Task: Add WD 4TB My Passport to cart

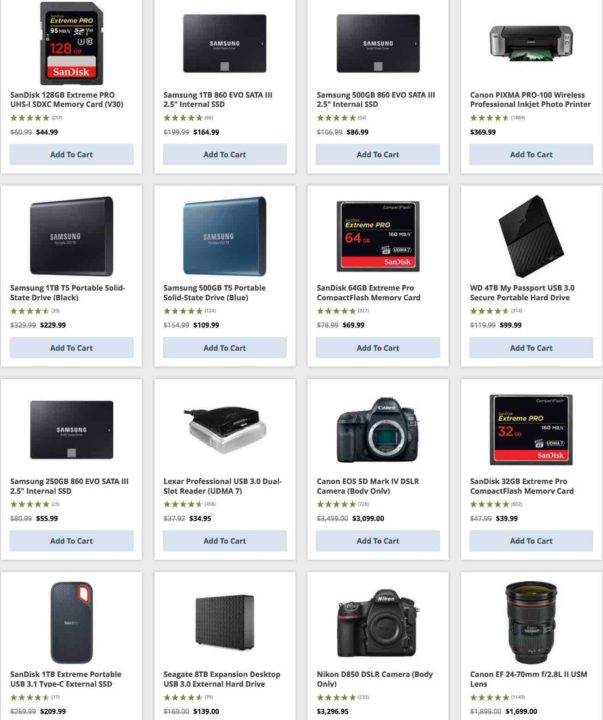Action: 531,348
